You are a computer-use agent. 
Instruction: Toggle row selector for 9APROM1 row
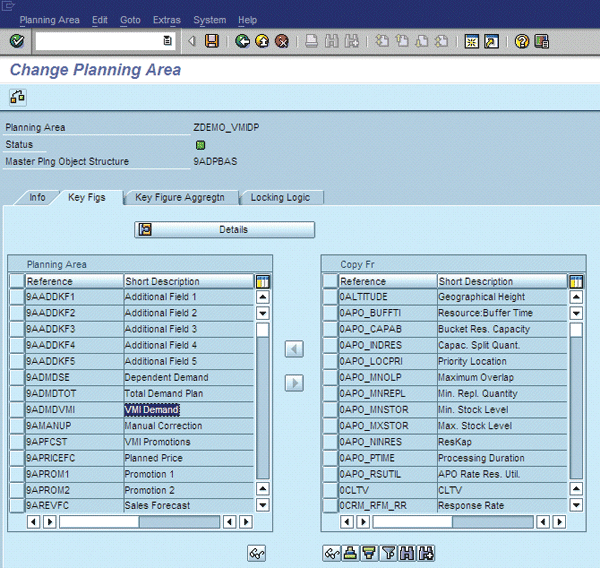[16, 474]
